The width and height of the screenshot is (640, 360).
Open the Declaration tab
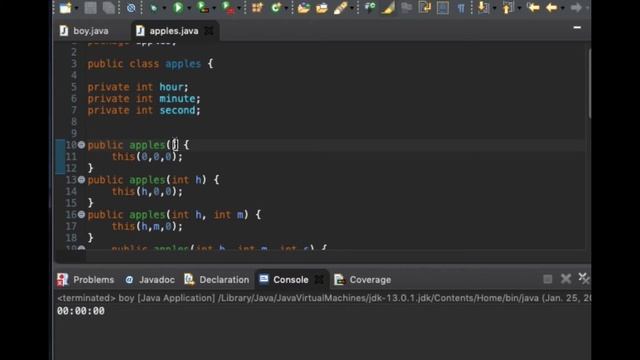[x=217, y=280]
